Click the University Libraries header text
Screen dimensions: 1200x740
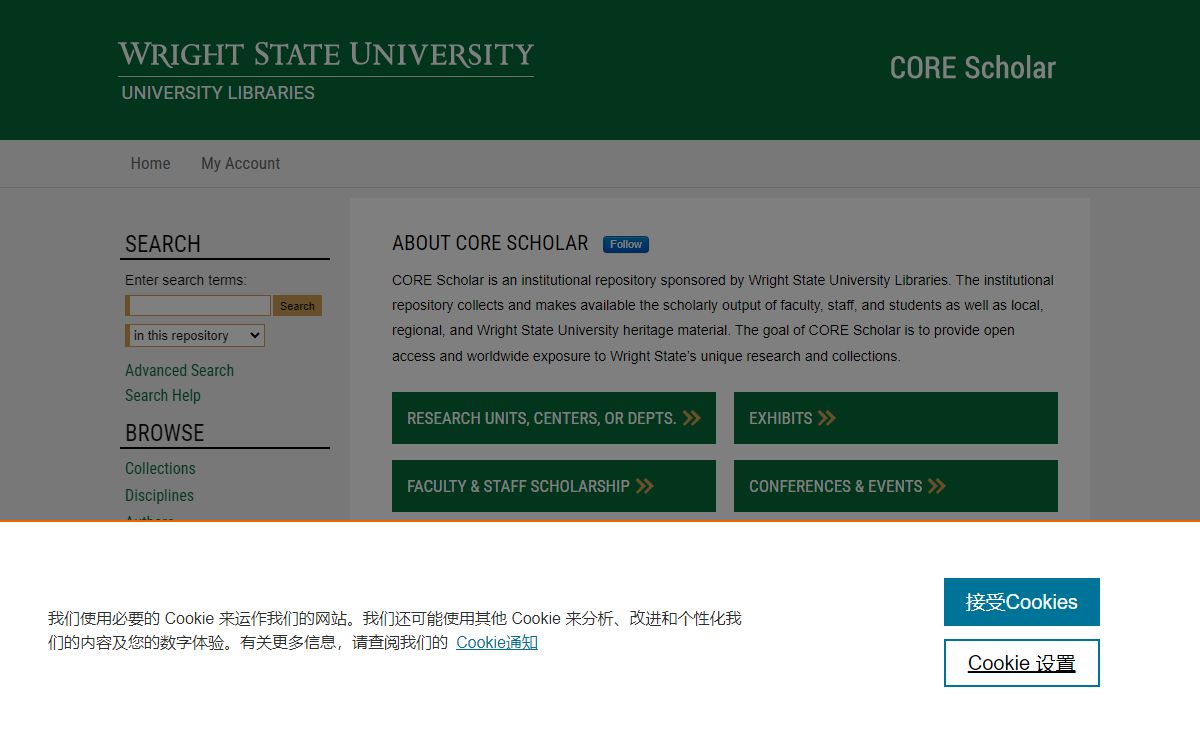tap(218, 93)
